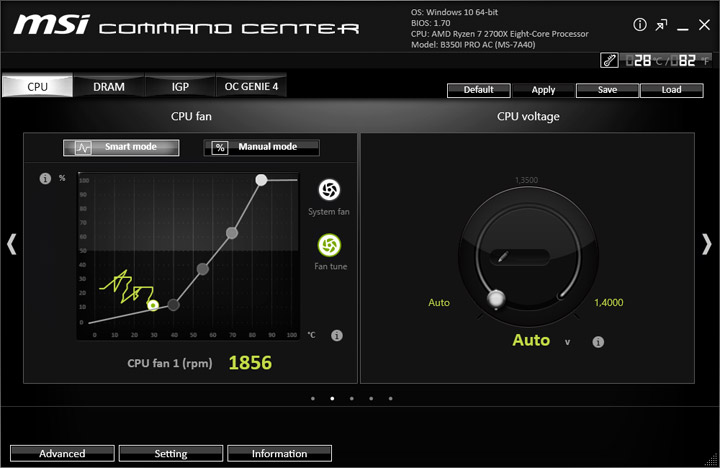Open the IGP tab
The image size is (720, 468).
(x=180, y=86)
